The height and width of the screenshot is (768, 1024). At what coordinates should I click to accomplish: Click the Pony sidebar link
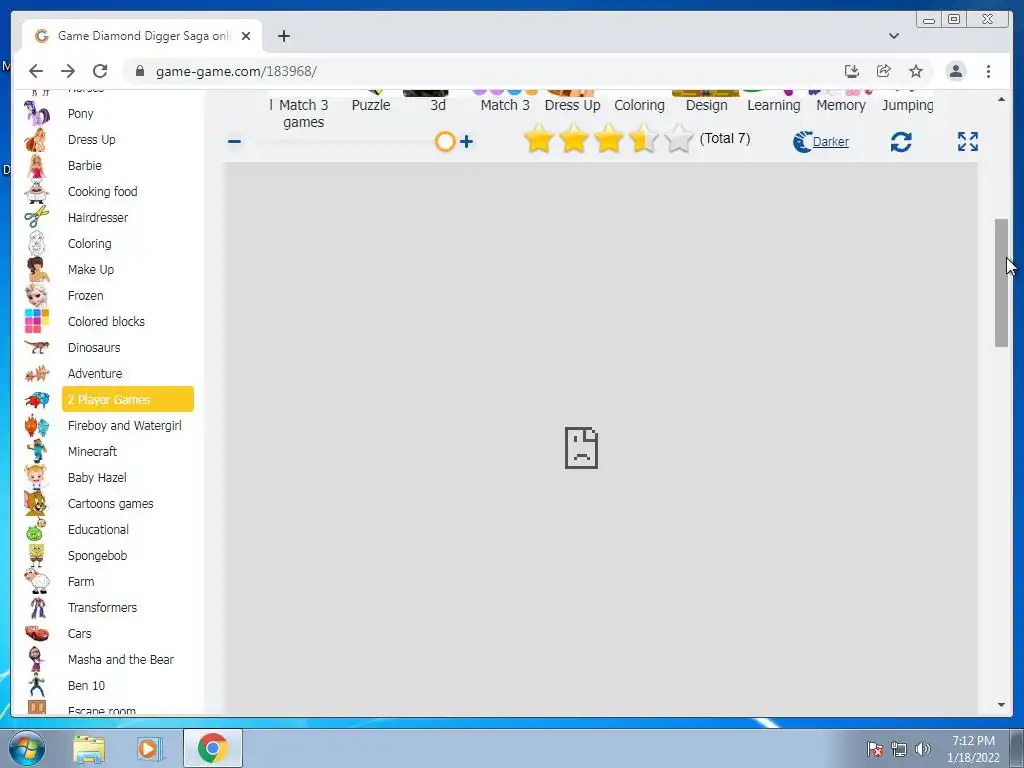point(80,114)
